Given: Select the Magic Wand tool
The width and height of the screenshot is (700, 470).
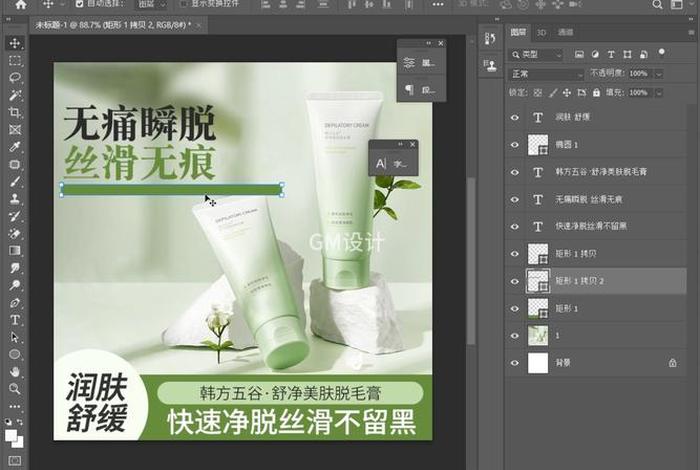Looking at the screenshot, I should click(15, 95).
